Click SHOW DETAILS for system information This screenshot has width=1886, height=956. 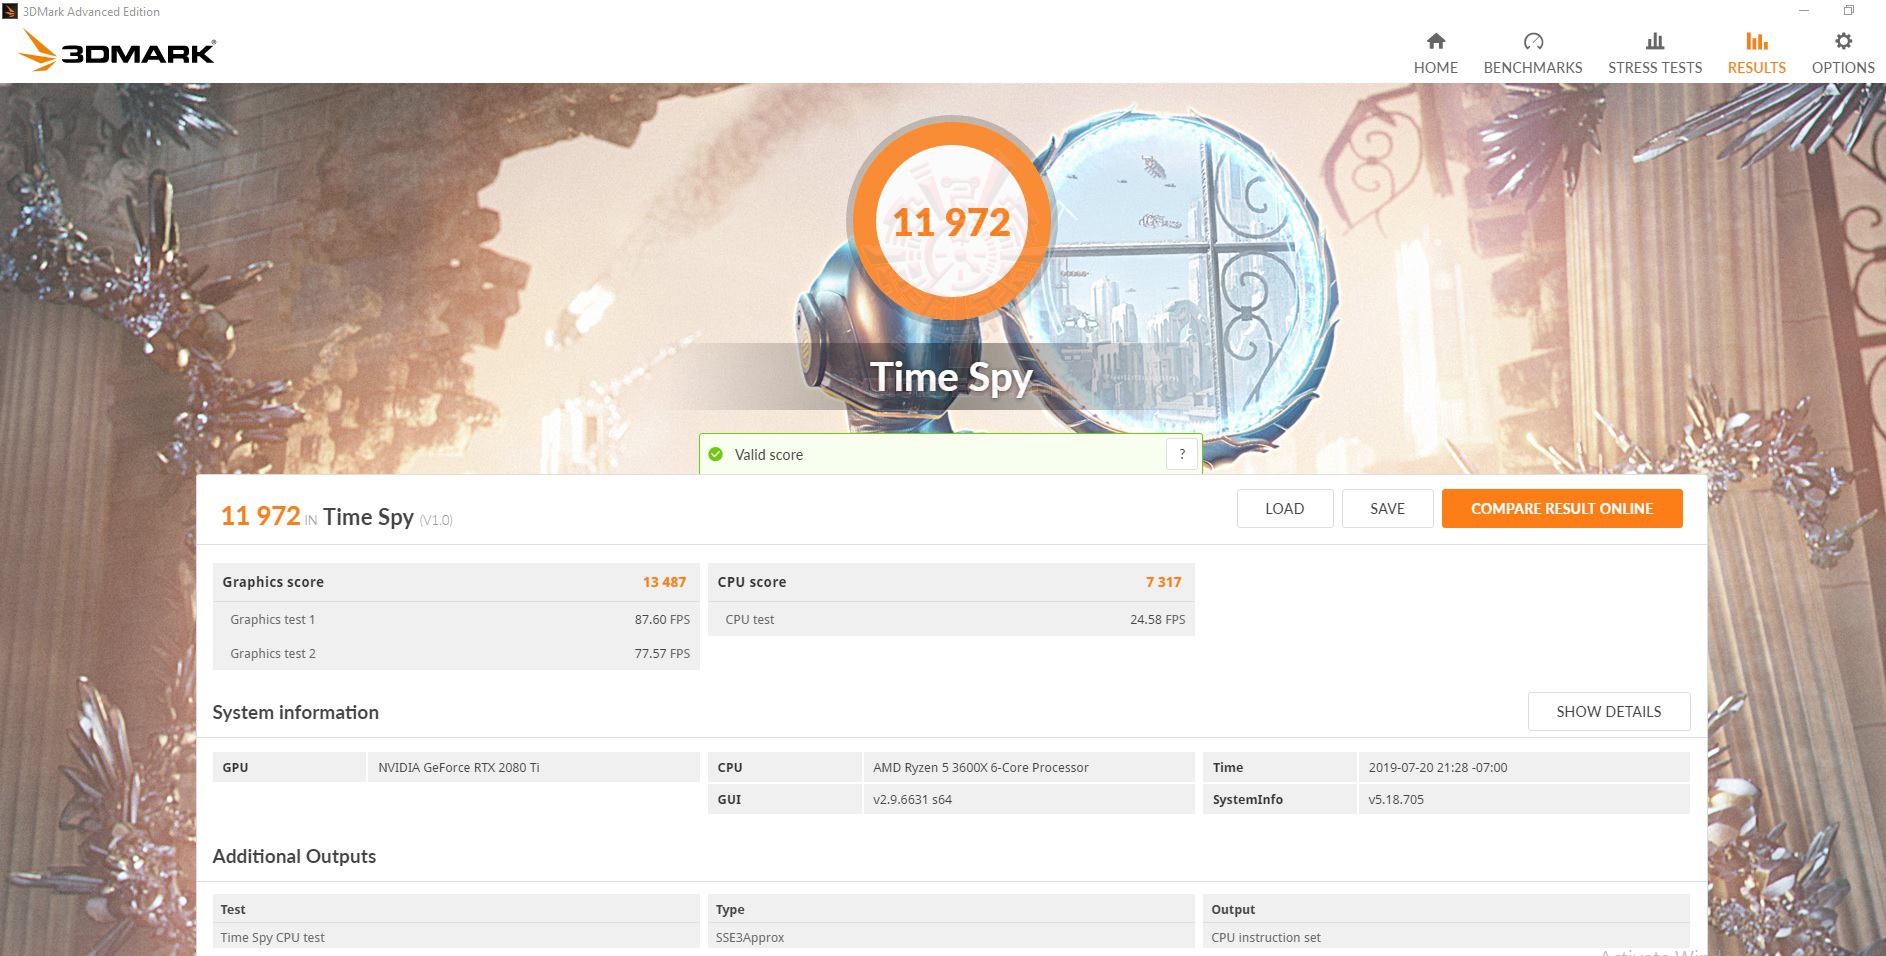tap(1609, 711)
